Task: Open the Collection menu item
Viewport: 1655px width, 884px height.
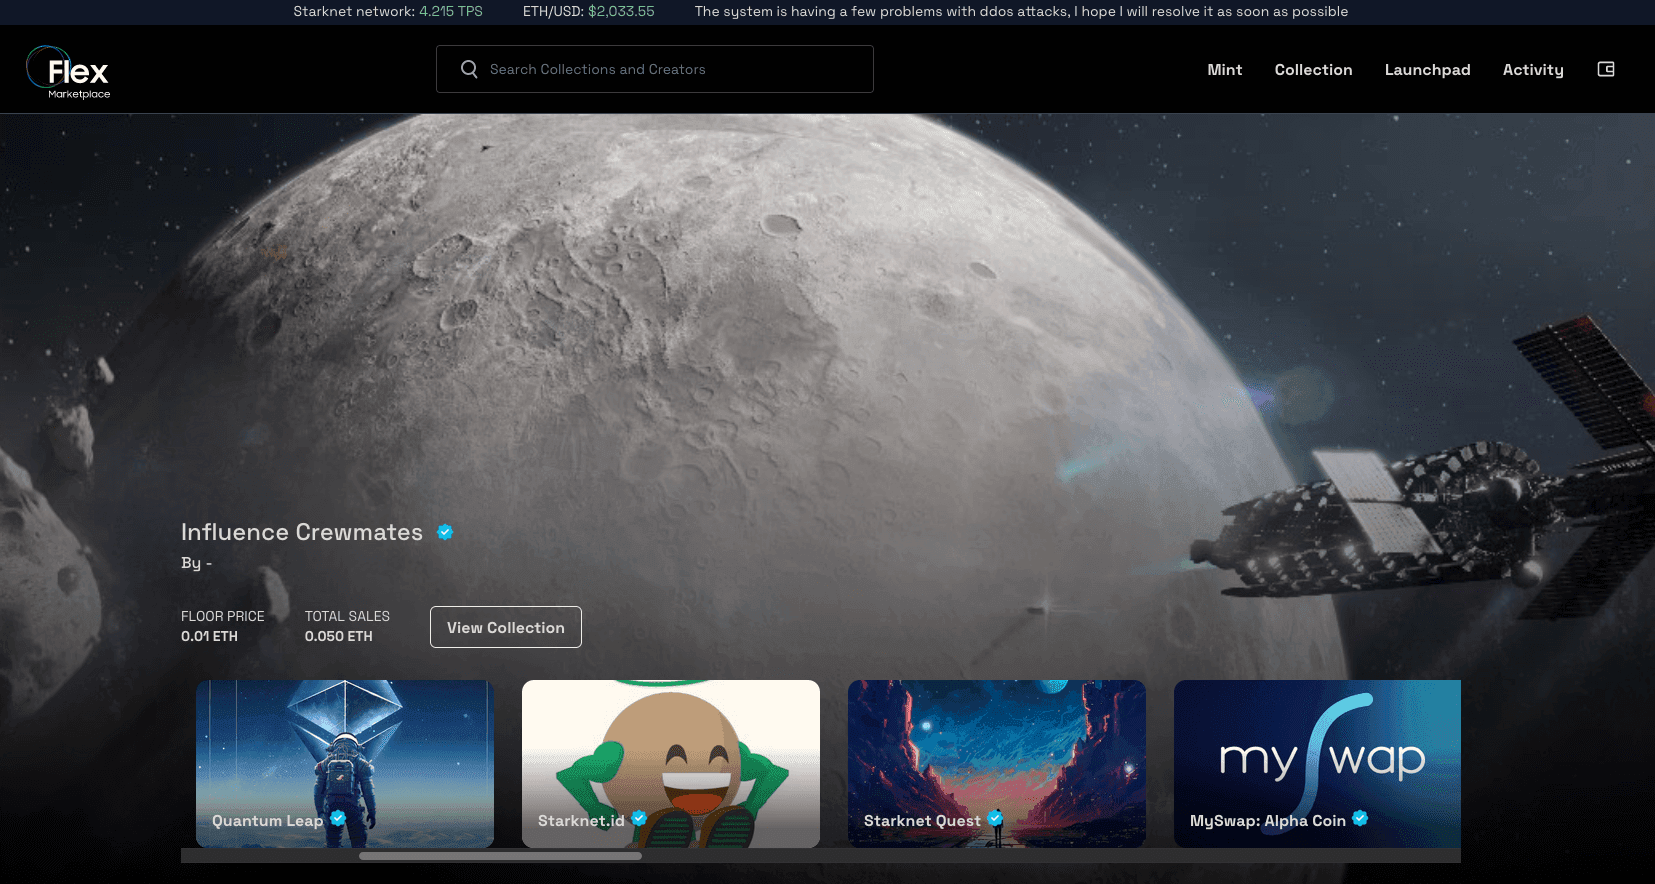Action: 1313,69
